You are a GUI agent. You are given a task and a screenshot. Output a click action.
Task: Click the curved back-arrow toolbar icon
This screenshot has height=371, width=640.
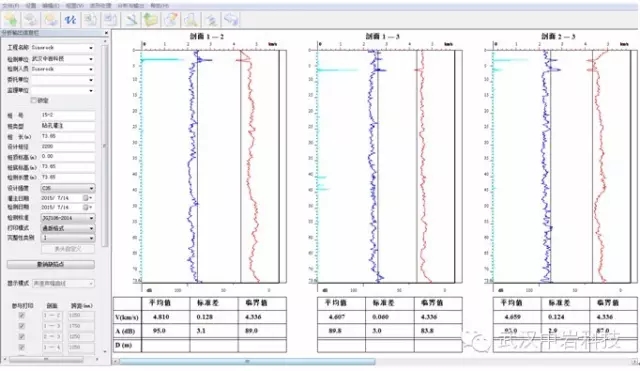click(x=231, y=20)
